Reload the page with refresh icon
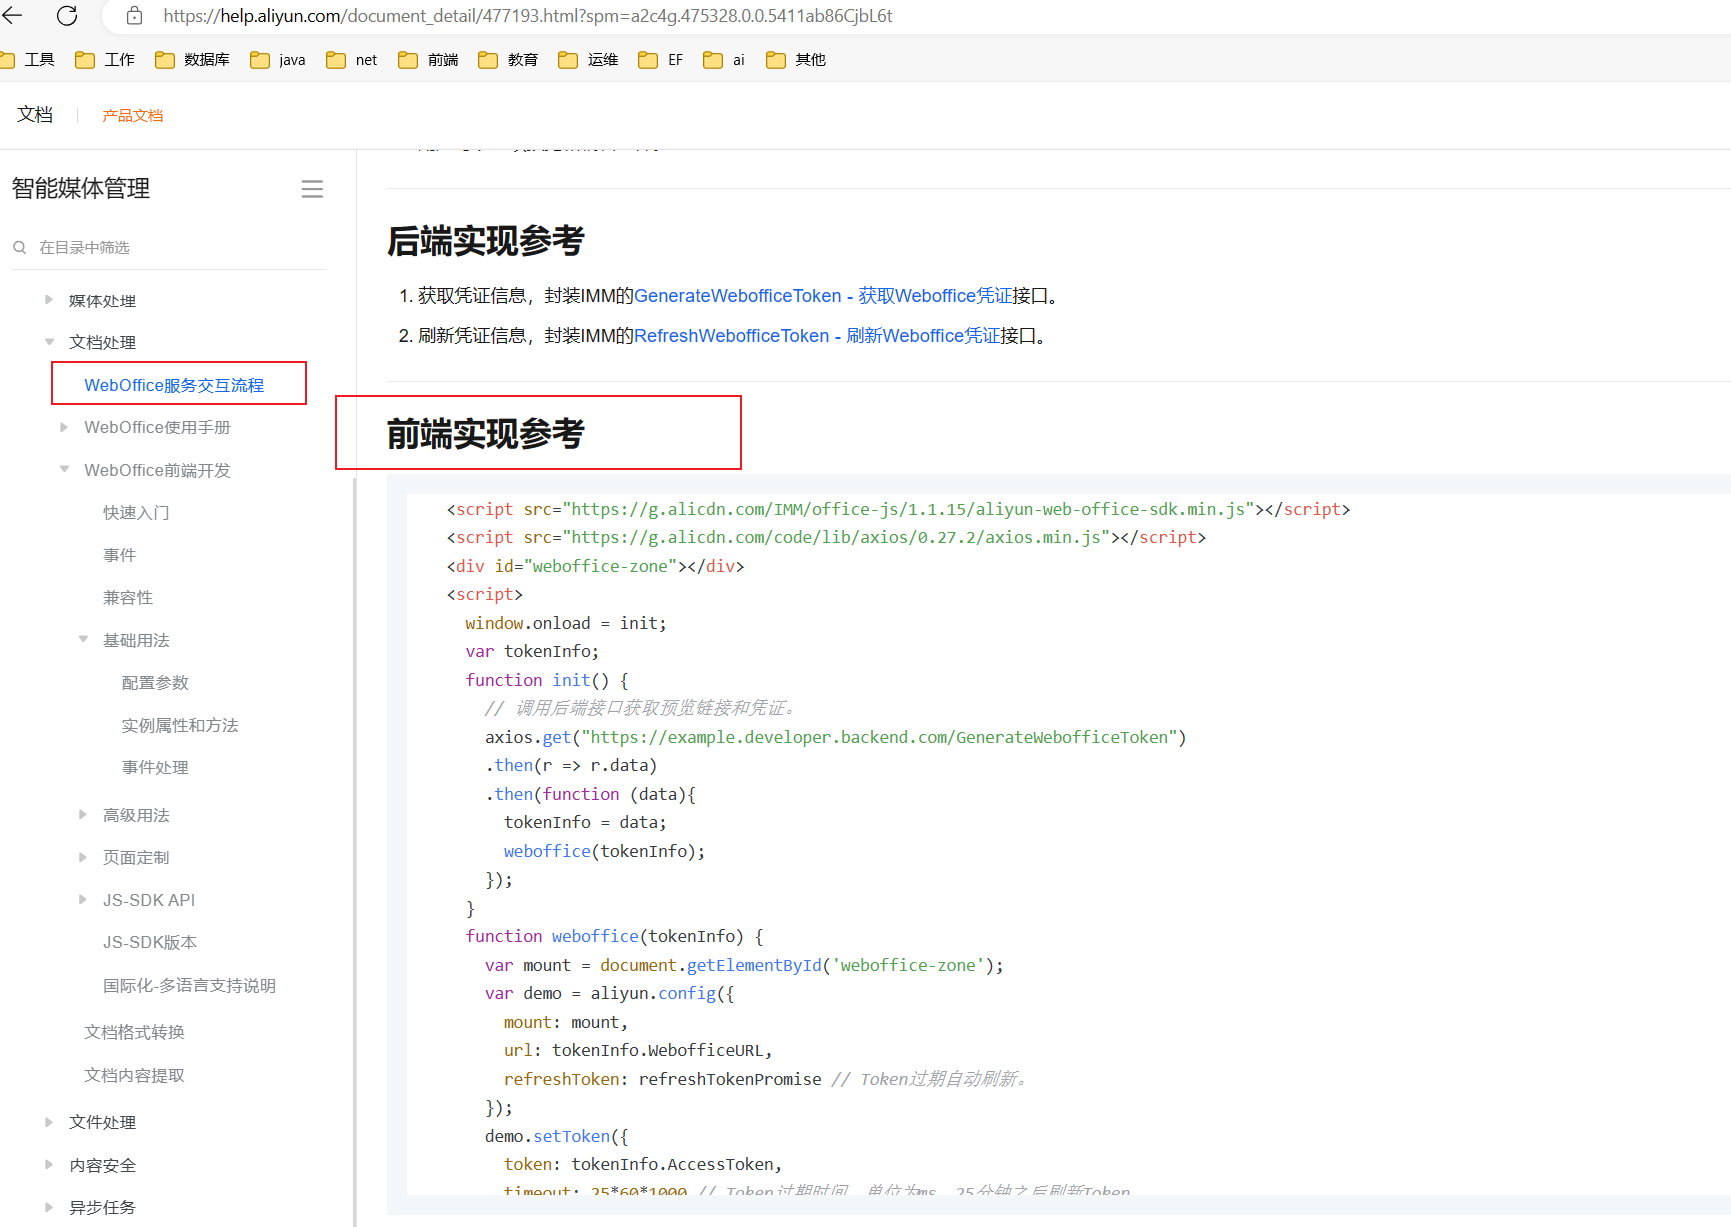This screenshot has height=1227, width=1731. (67, 16)
